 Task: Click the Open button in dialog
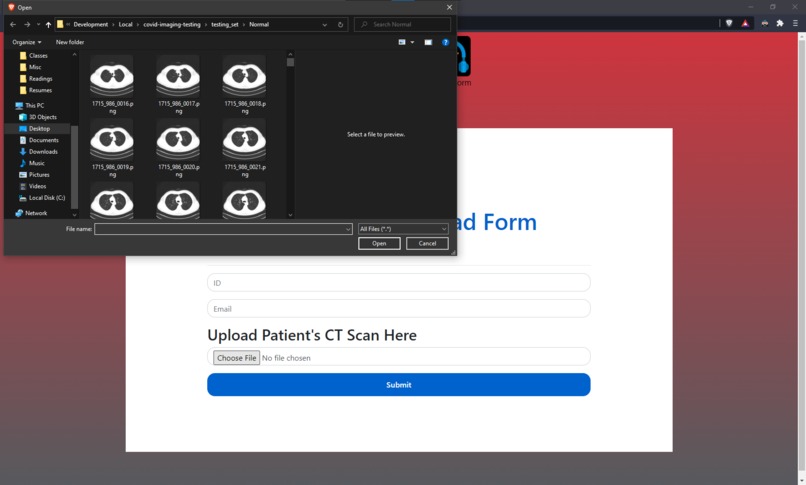pyautogui.click(x=379, y=244)
